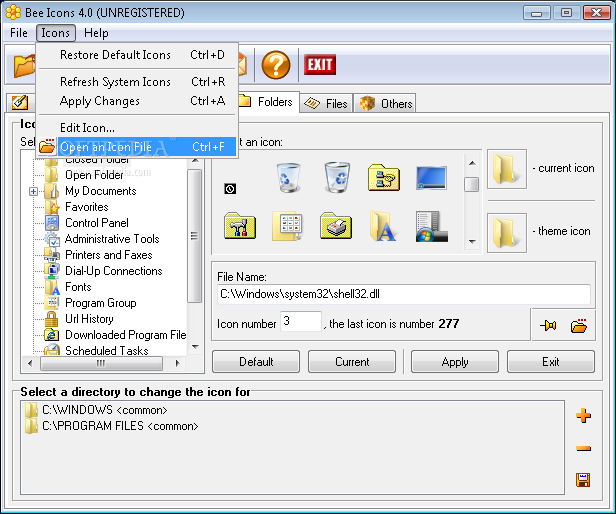Click the tree horizontal scroll right arrow

(178, 363)
